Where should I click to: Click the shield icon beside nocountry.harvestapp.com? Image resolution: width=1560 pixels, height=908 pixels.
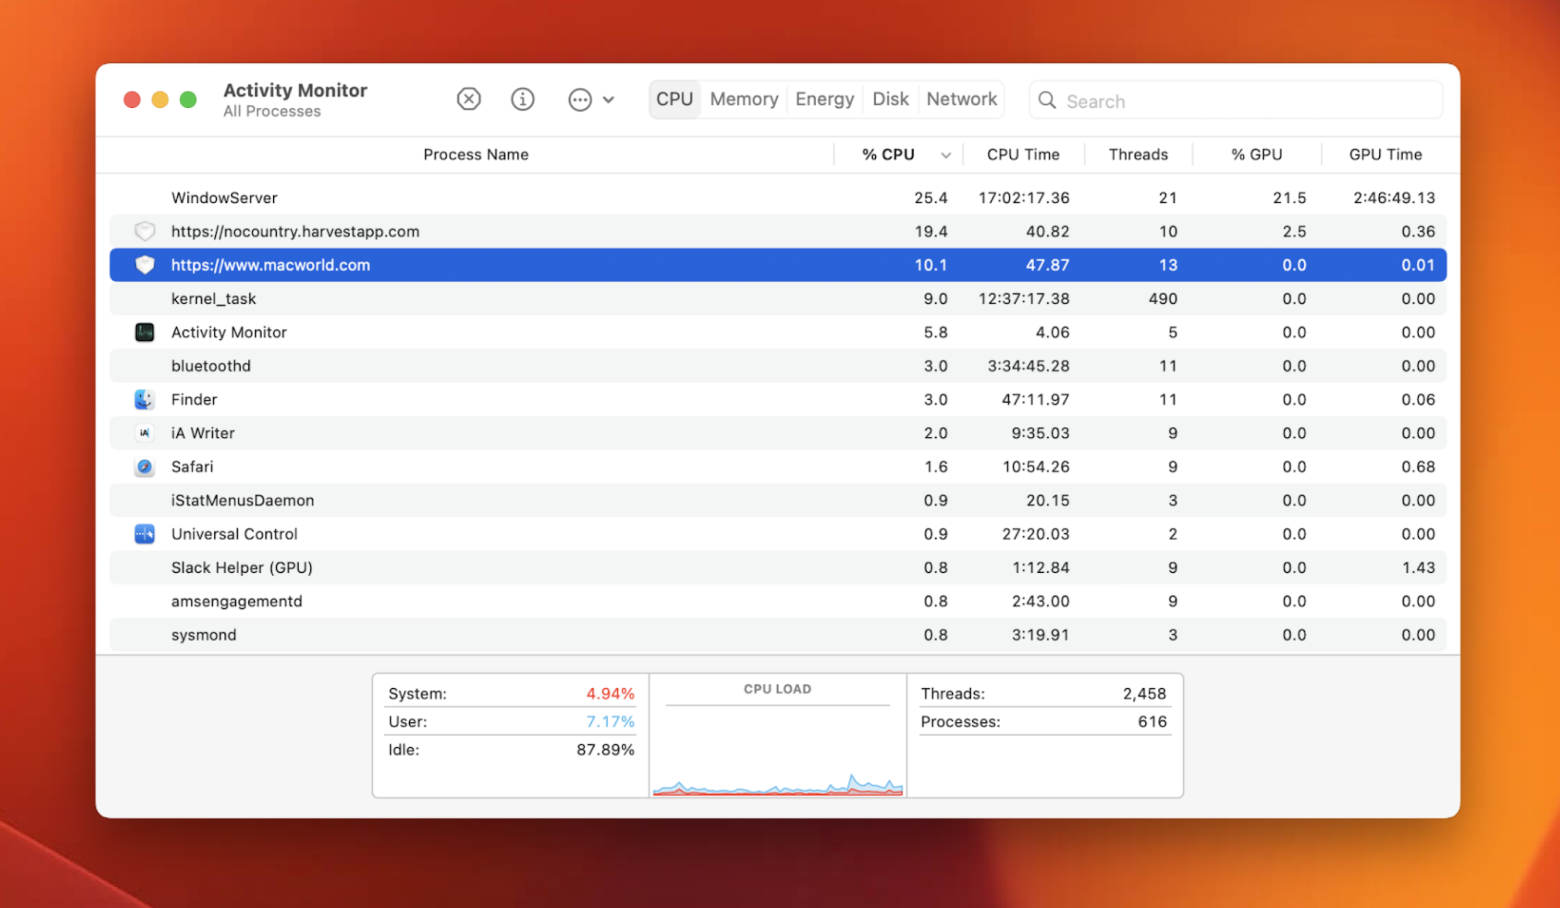[144, 231]
